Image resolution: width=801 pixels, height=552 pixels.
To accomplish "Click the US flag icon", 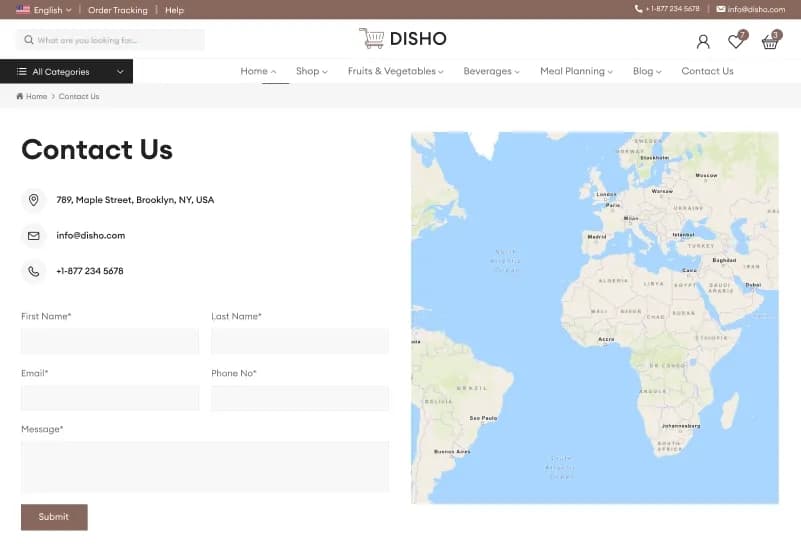I will (23, 9).
